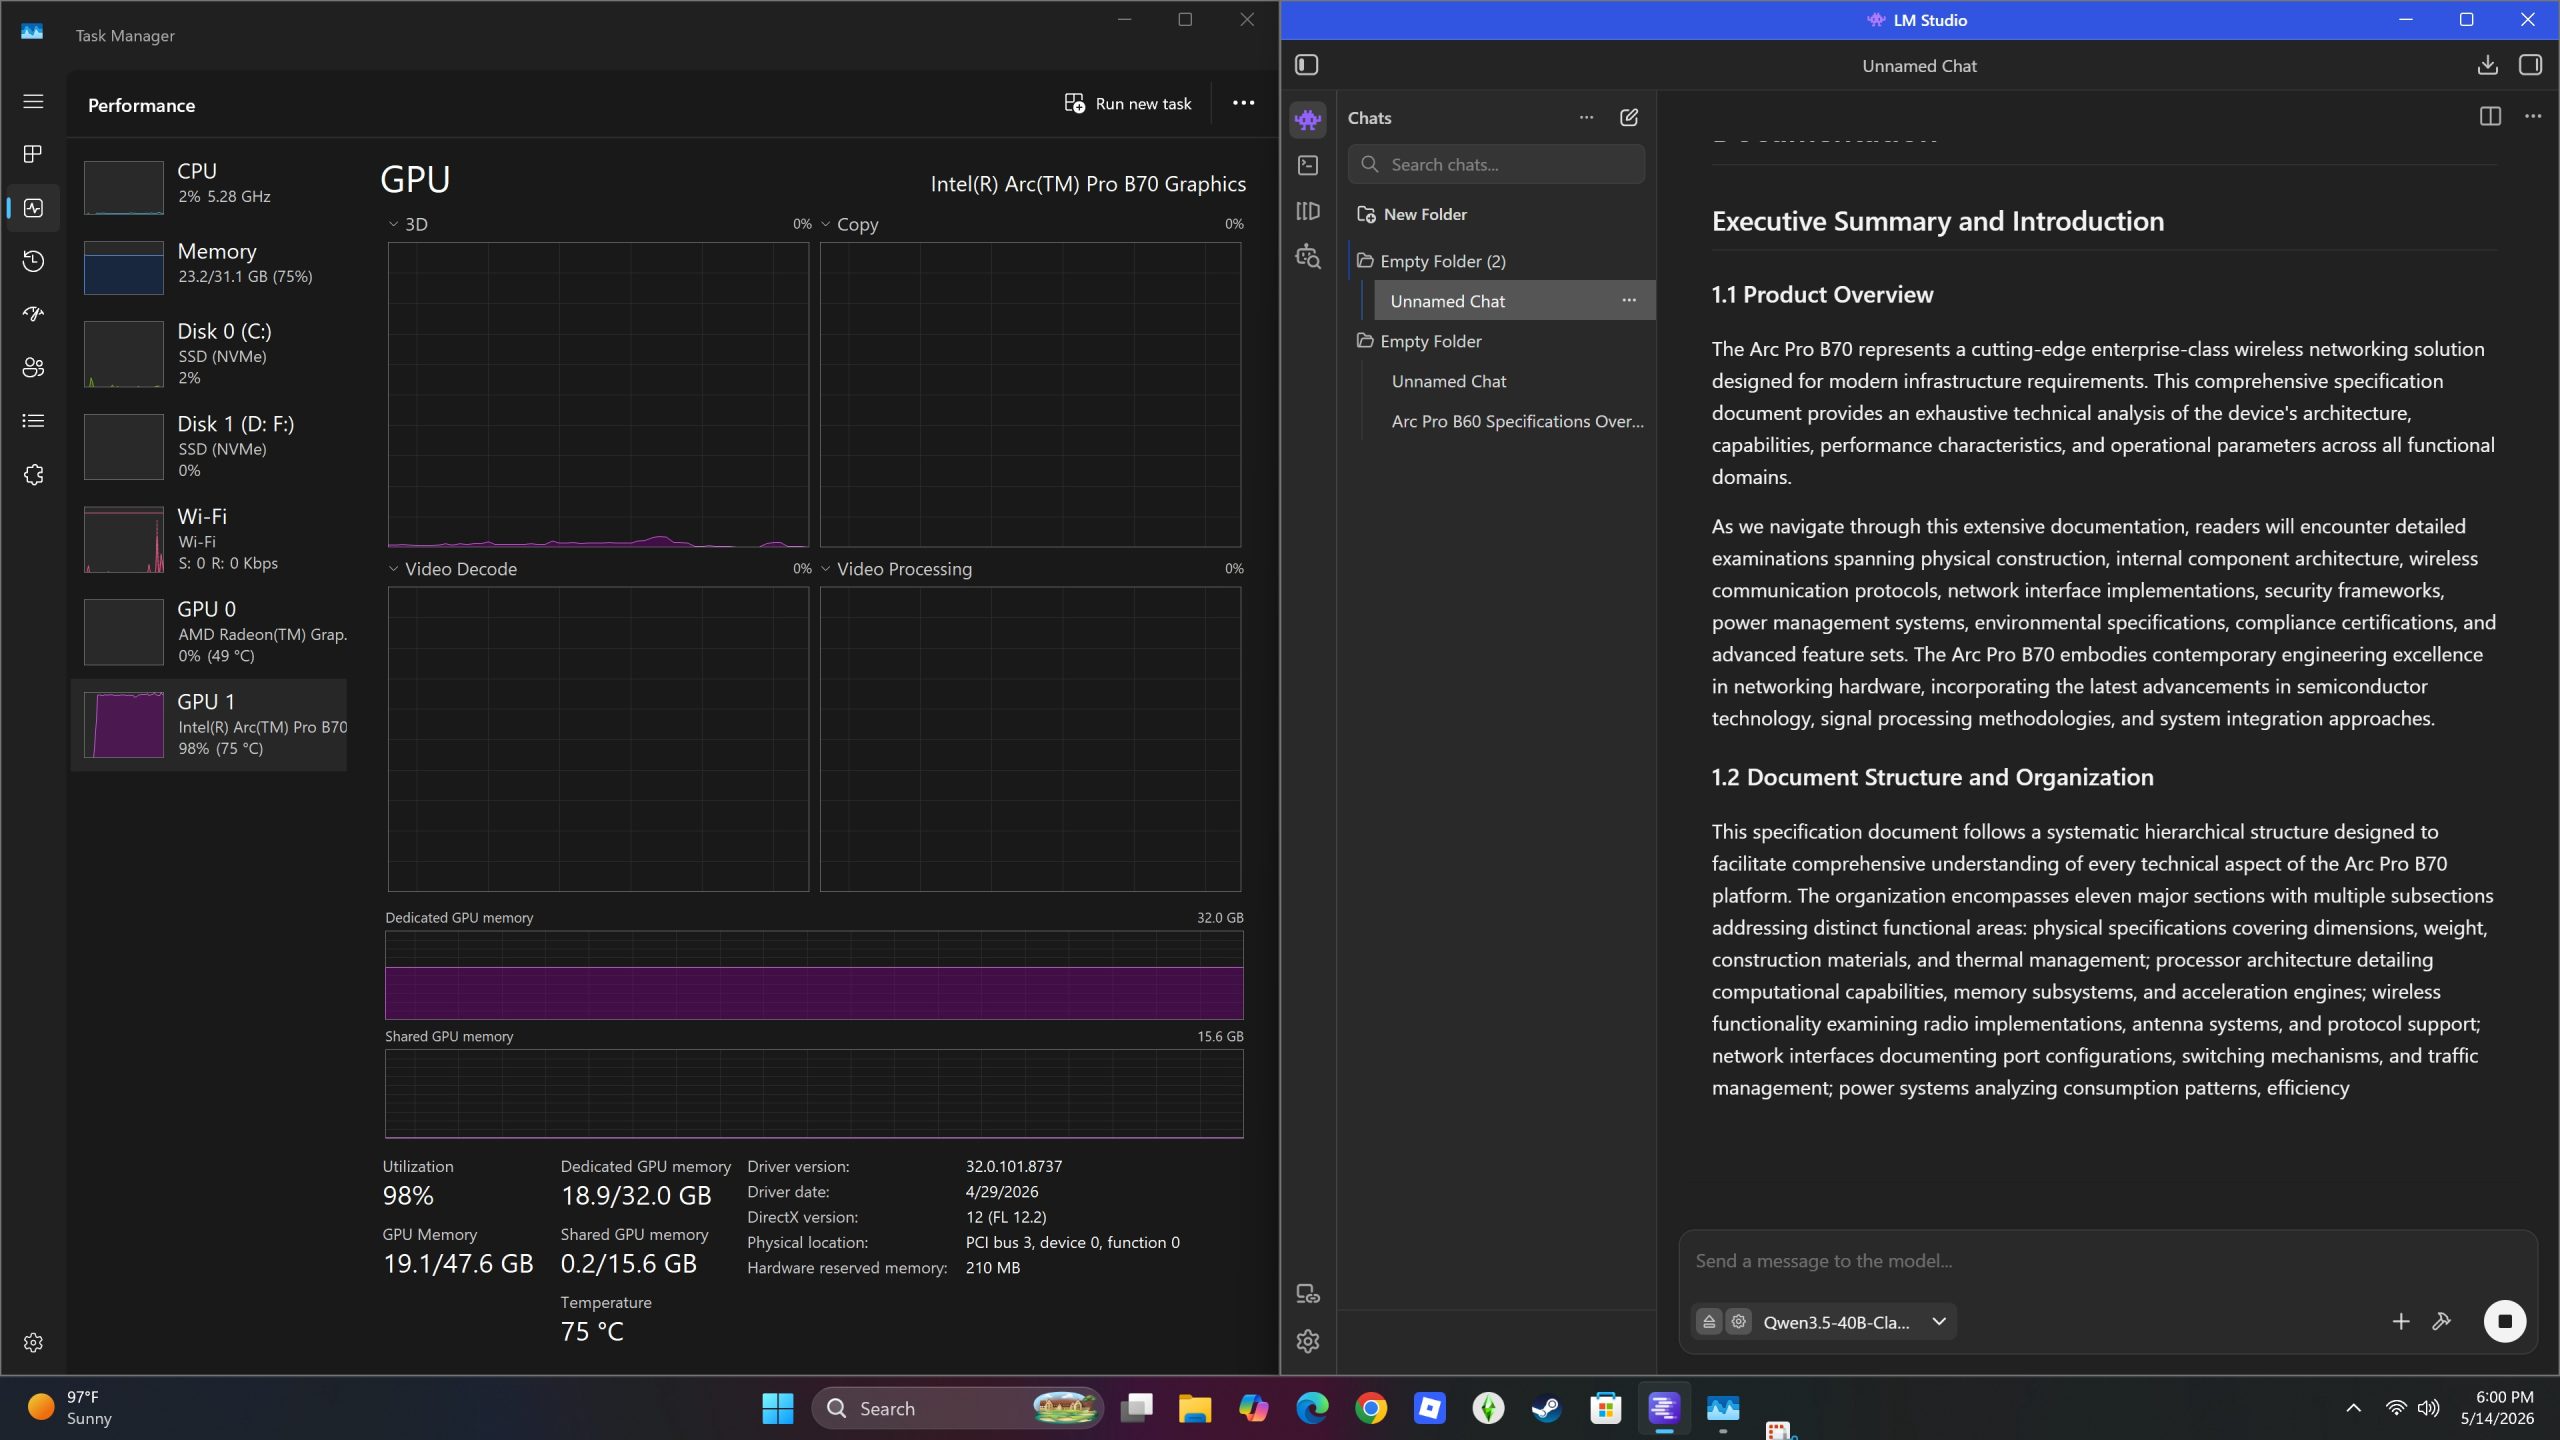
Task: Select GPU 1 Intel Arc Pro B70 entry
Action: (x=209, y=724)
